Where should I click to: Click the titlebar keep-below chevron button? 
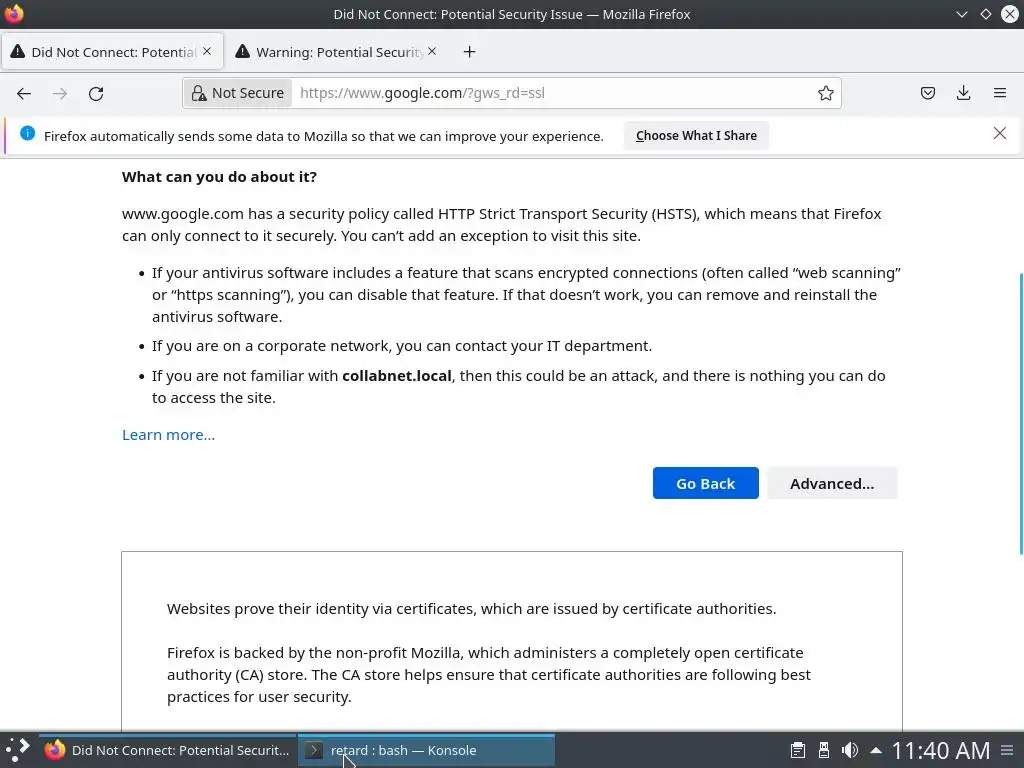[x=961, y=14]
